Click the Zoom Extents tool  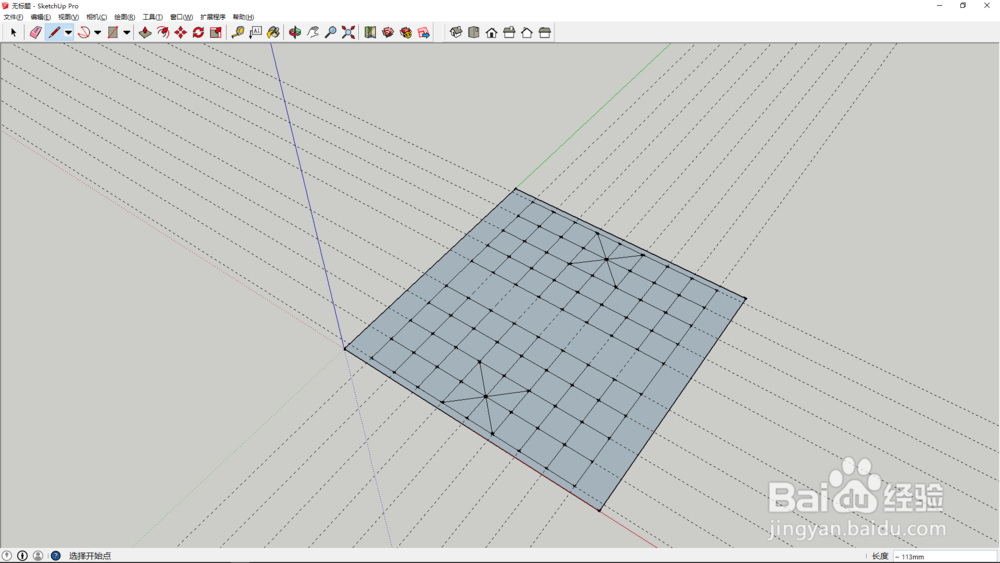348,33
